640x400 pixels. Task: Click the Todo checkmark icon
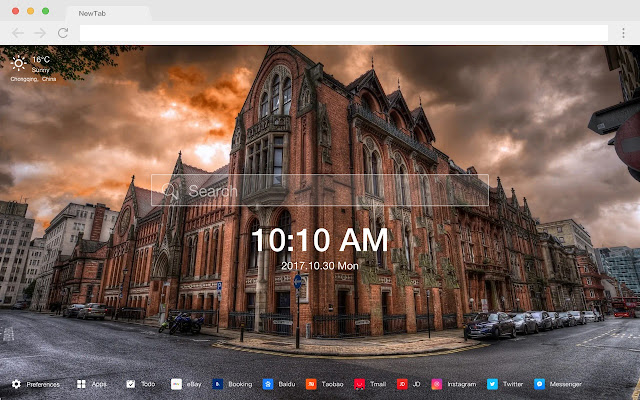click(131, 384)
